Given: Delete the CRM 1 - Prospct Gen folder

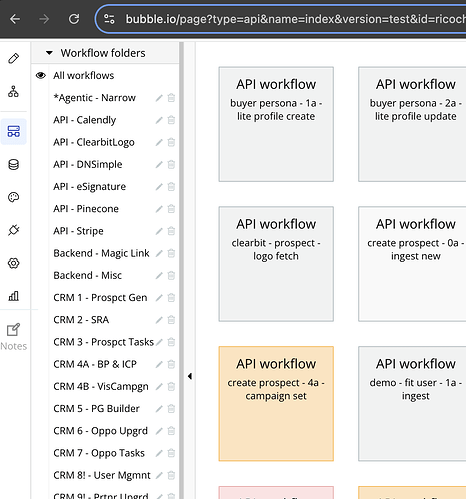Looking at the screenshot, I should (x=171, y=298).
